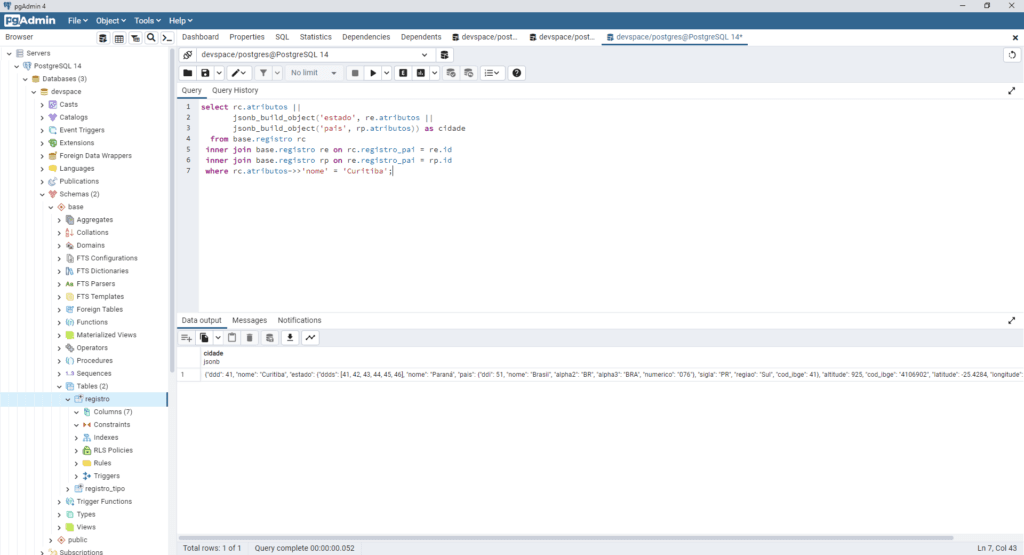Switch to the SQL tab
Image resolution: width=1024 pixels, height=555 pixels.
(282, 37)
